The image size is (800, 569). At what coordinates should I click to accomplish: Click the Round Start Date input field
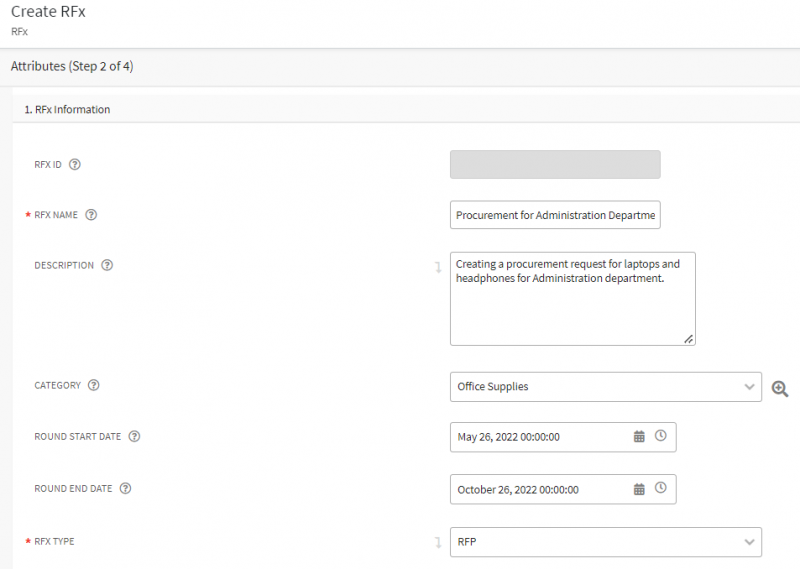point(540,437)
